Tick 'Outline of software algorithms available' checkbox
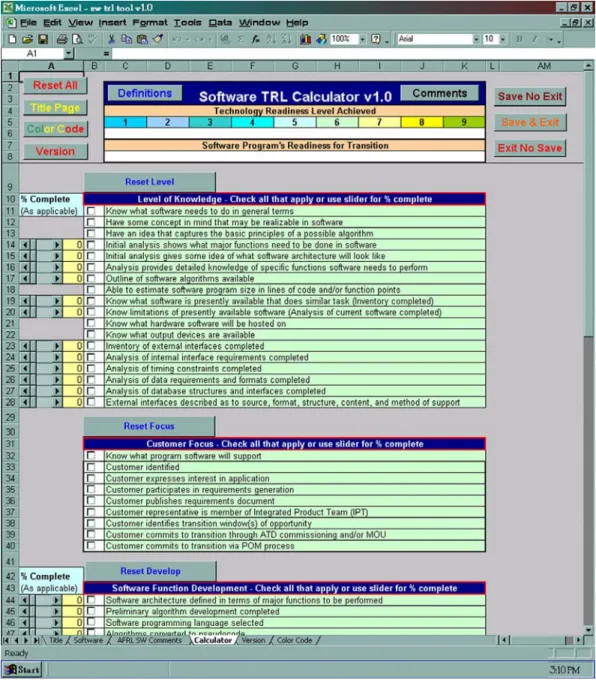Viewport: 596px width, 680px height. 91,278
